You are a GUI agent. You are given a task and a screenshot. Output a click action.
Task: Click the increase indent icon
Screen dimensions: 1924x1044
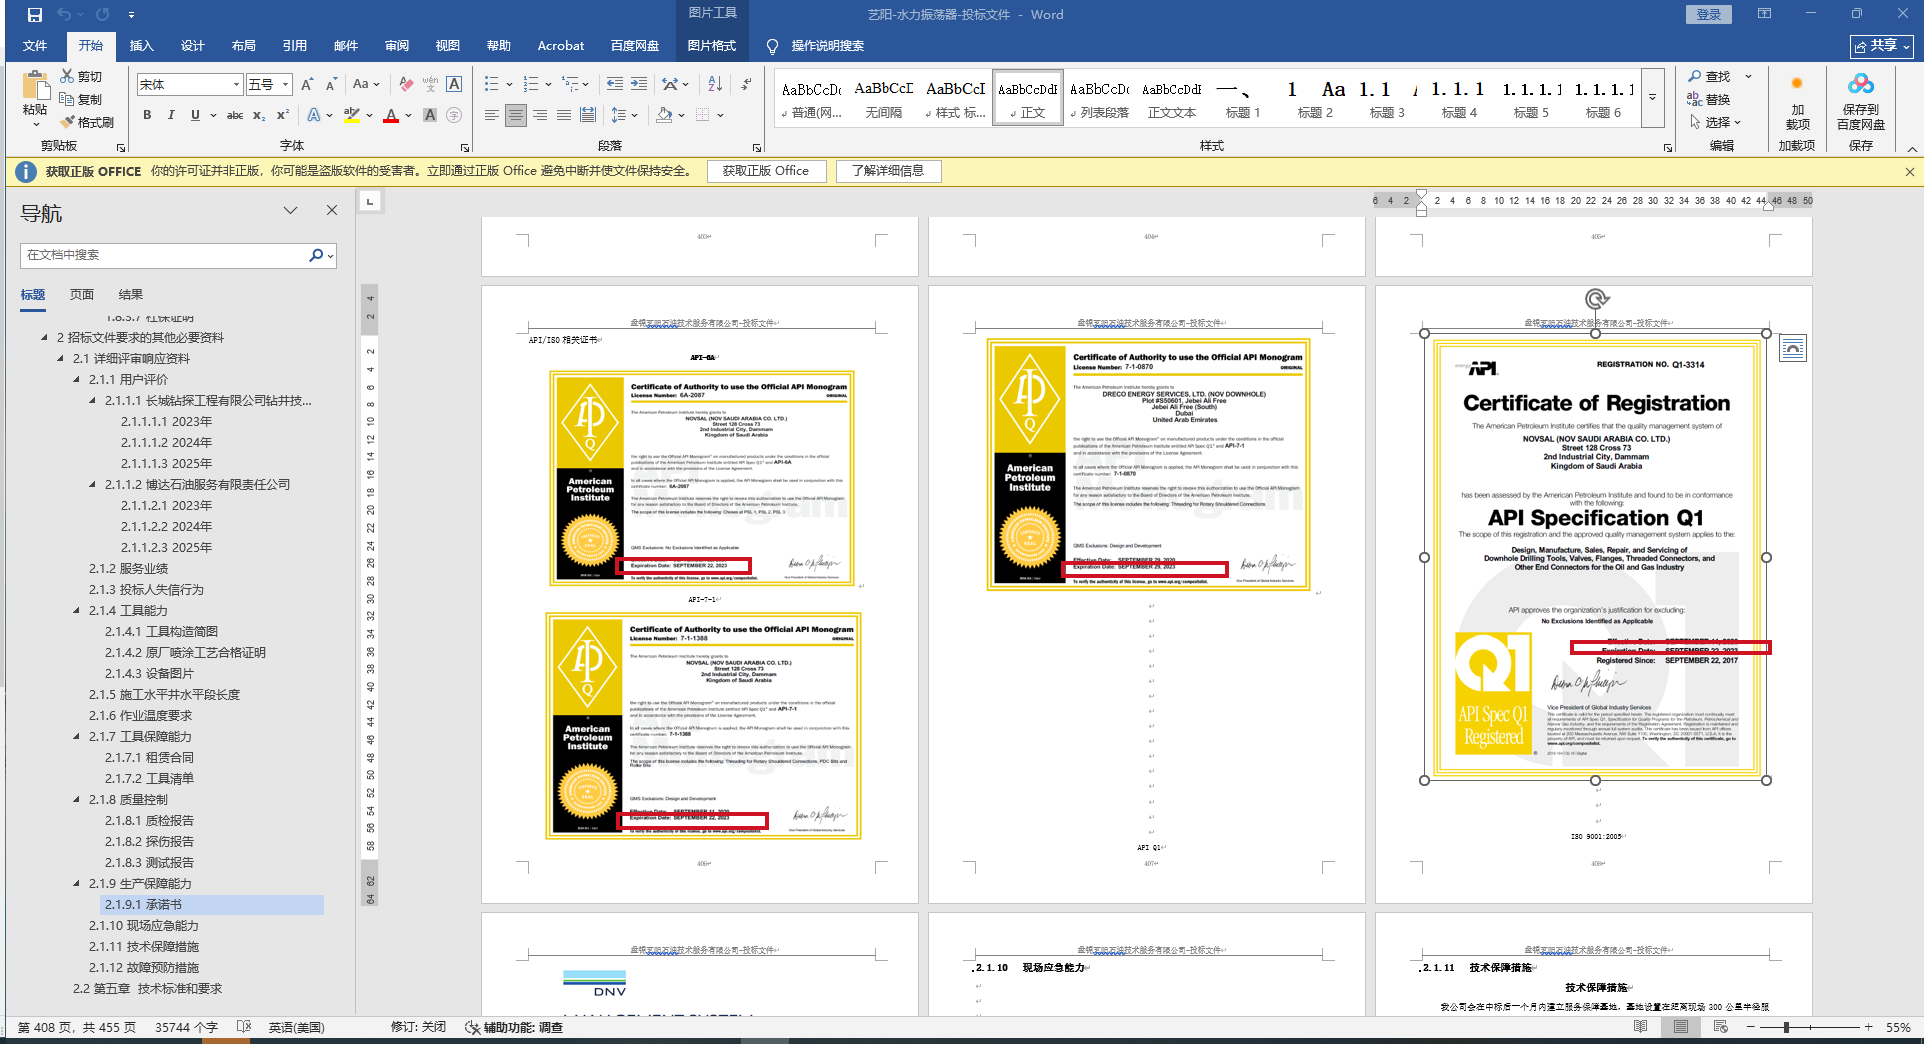(x=639, y=84)
